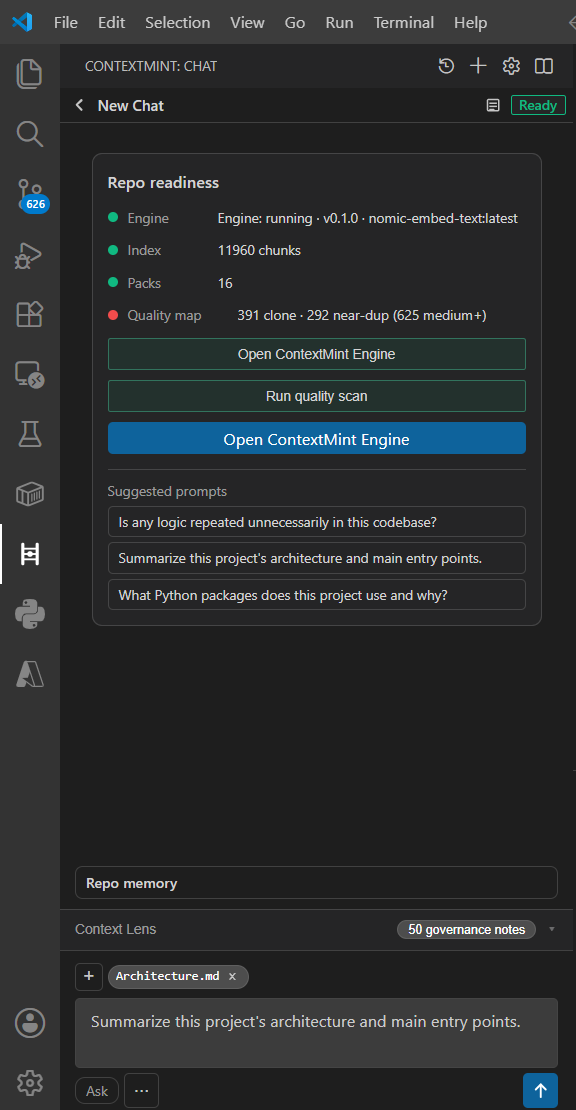The height and width of the screenshot is (1110, 576).
Task: Open the Edit menu
Action: 111,23
